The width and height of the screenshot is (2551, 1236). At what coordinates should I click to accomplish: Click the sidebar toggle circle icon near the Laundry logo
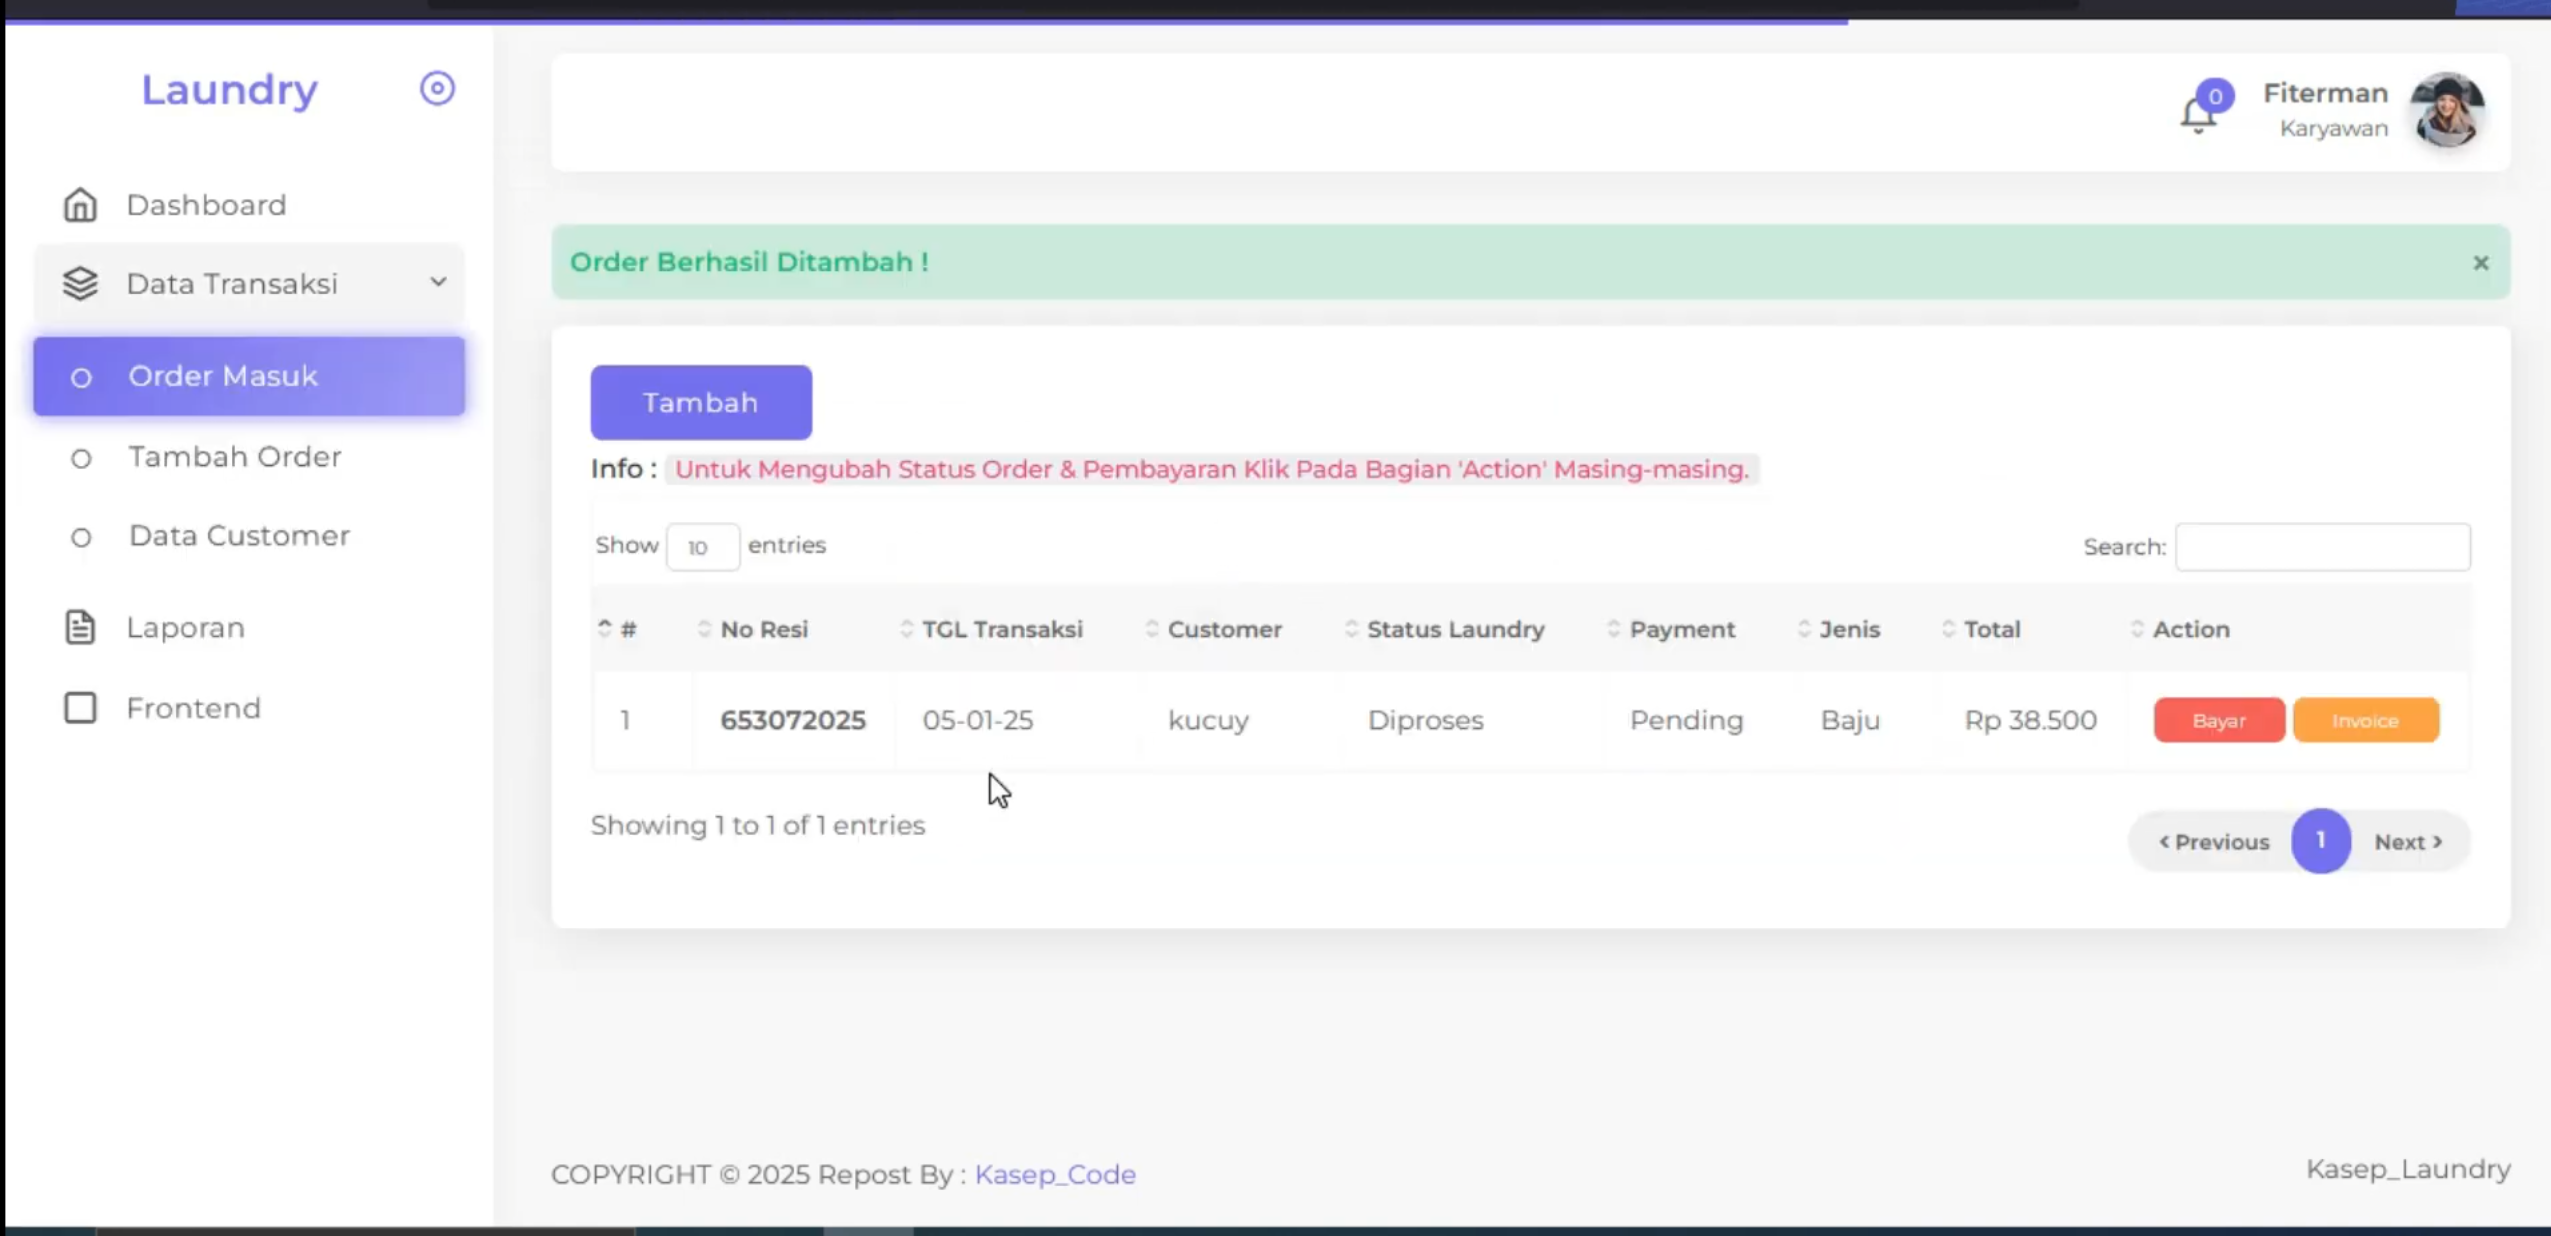437,89
